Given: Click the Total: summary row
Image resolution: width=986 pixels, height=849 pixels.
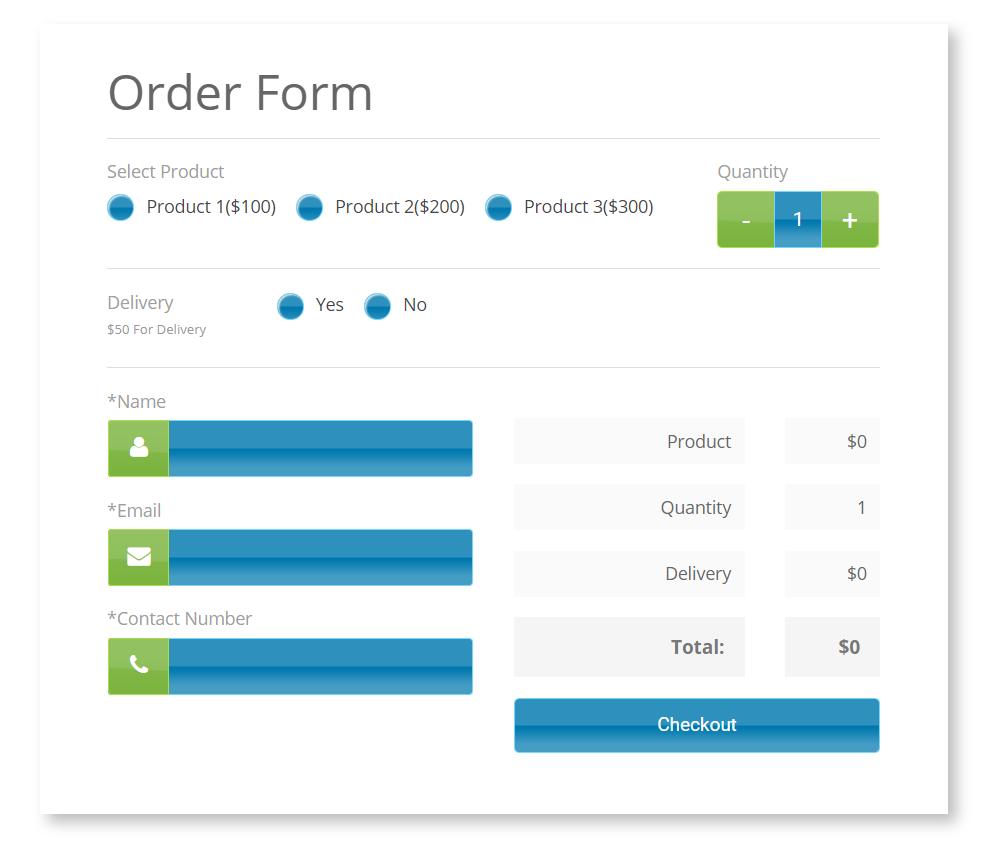Looking at the screenshot, I should click(x=629, y=647).
